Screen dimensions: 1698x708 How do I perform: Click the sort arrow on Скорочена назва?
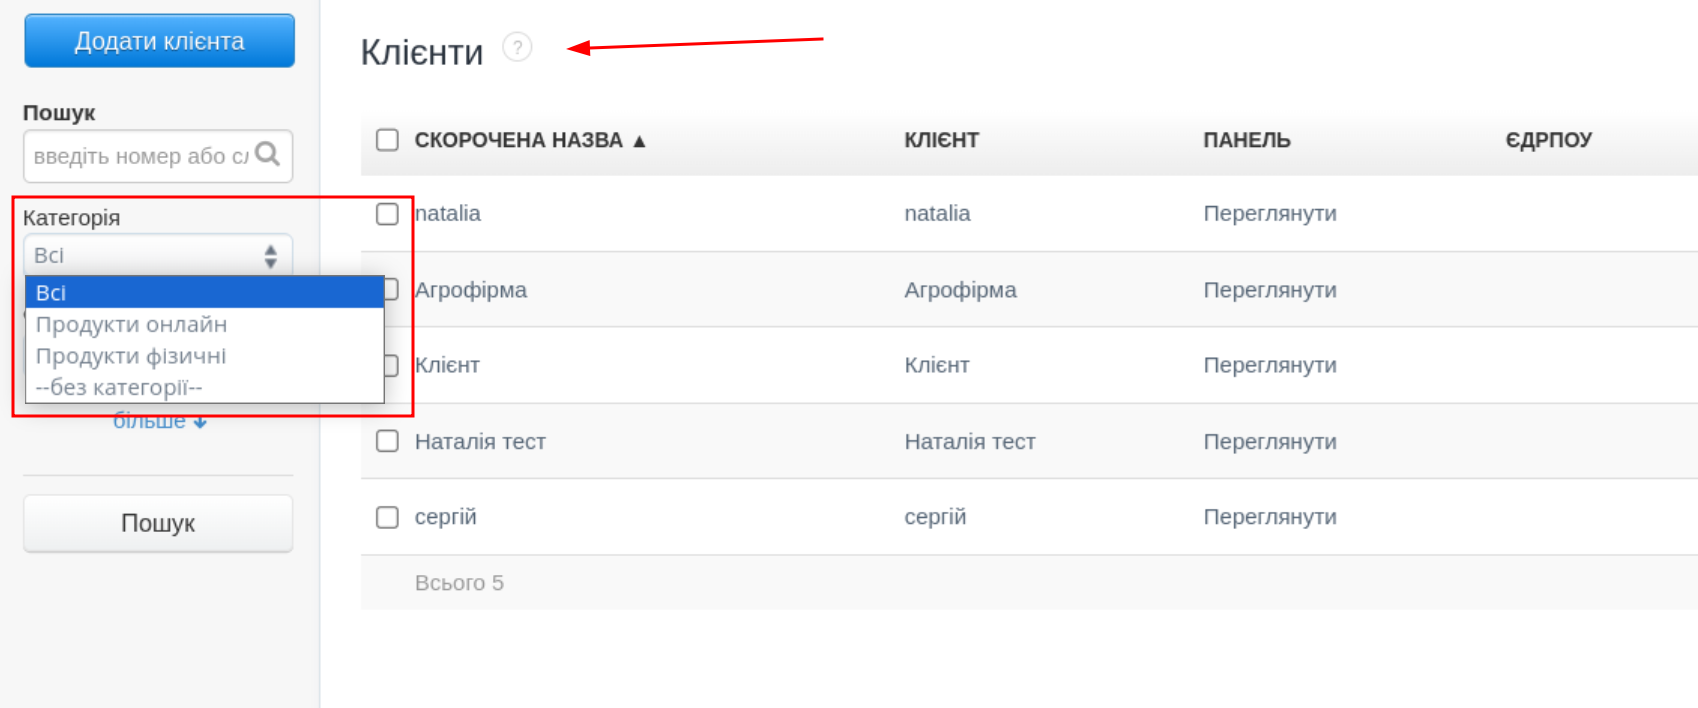coord(639,141)
